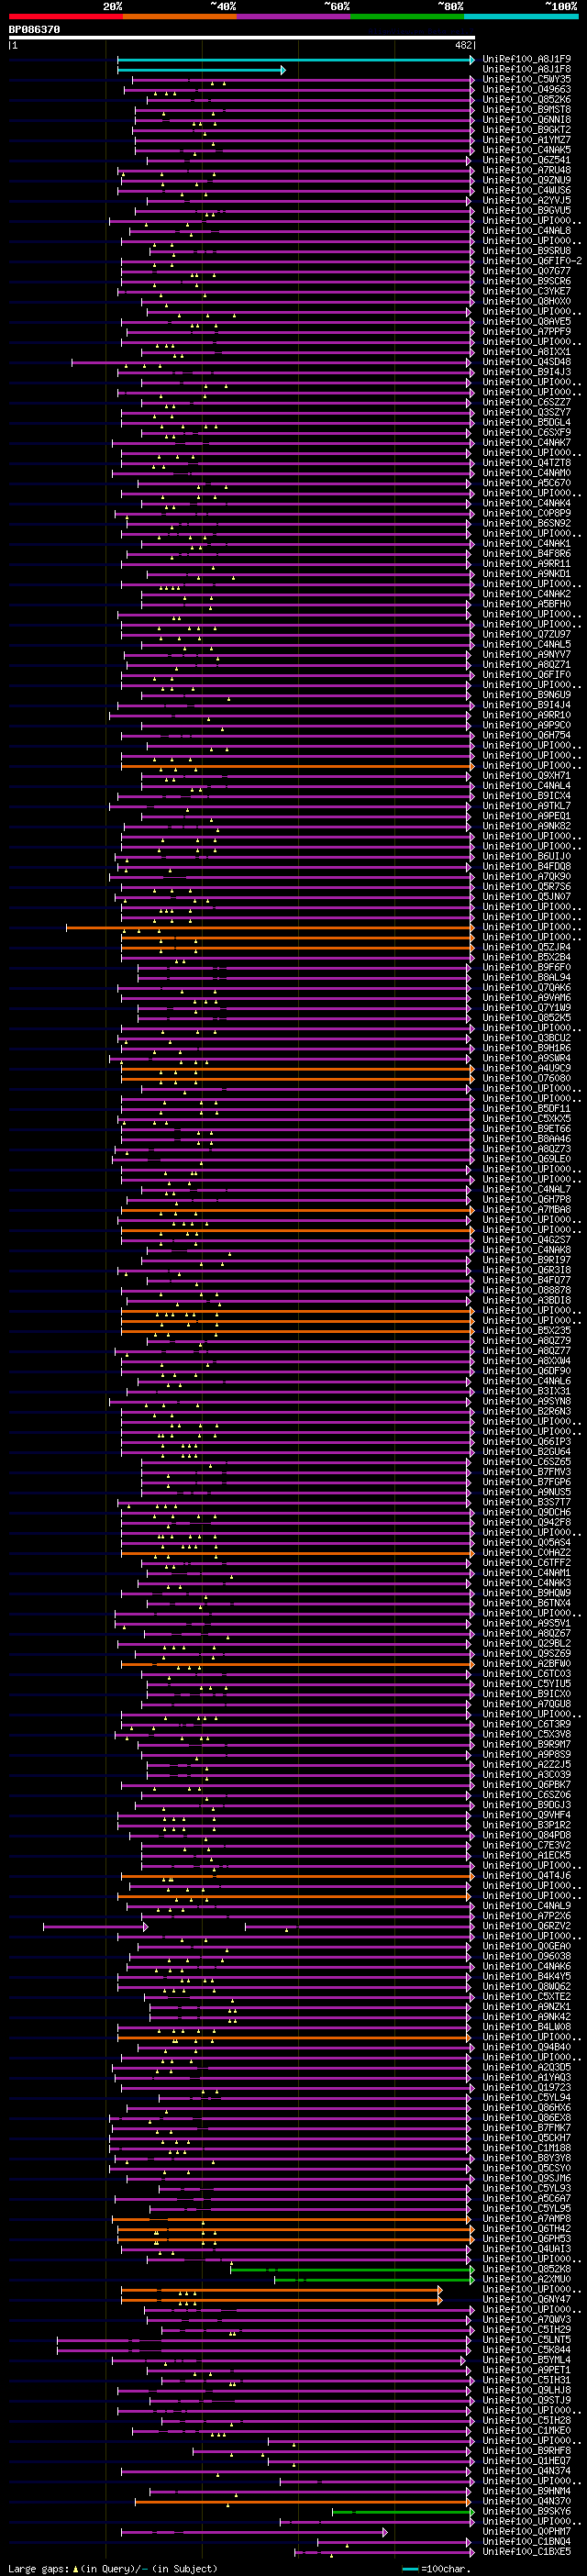The image size is (587, 2576).
Task: Click the UniRef100_C4WUS6 label
Action: click(x=526, y=190)
